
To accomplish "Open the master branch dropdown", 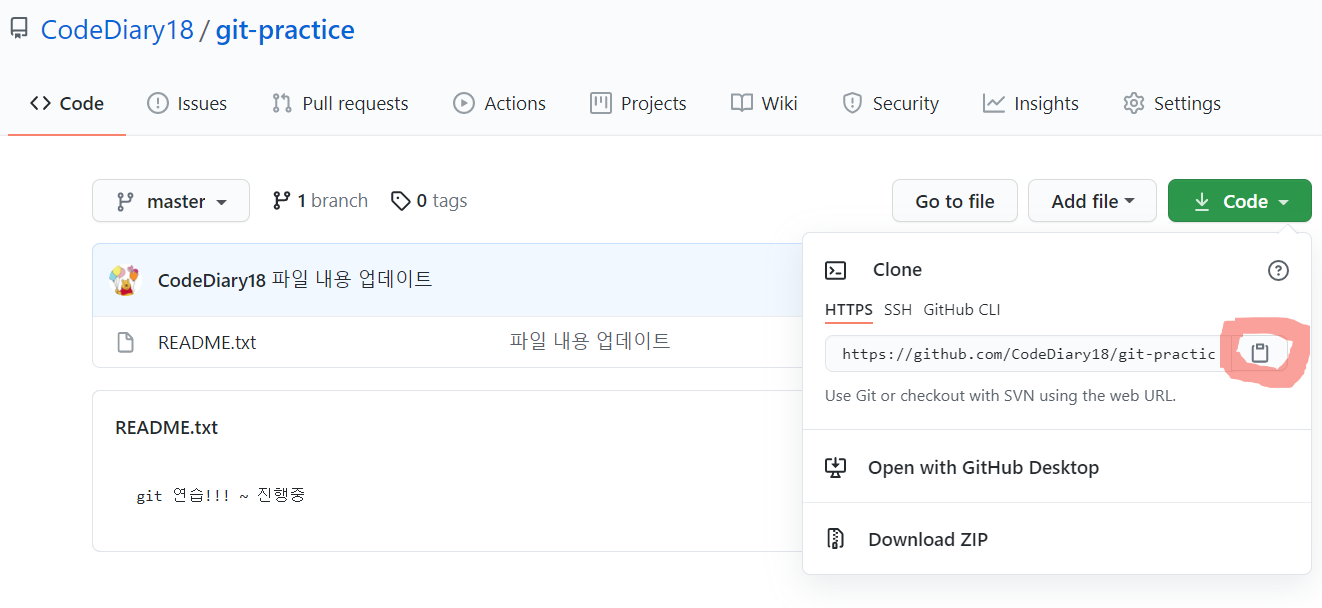I will pos(171,201).
